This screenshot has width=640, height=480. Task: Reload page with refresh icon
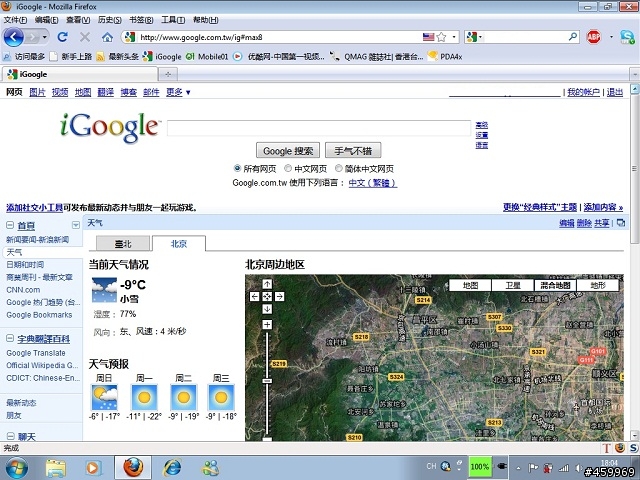tap(62, 37)
